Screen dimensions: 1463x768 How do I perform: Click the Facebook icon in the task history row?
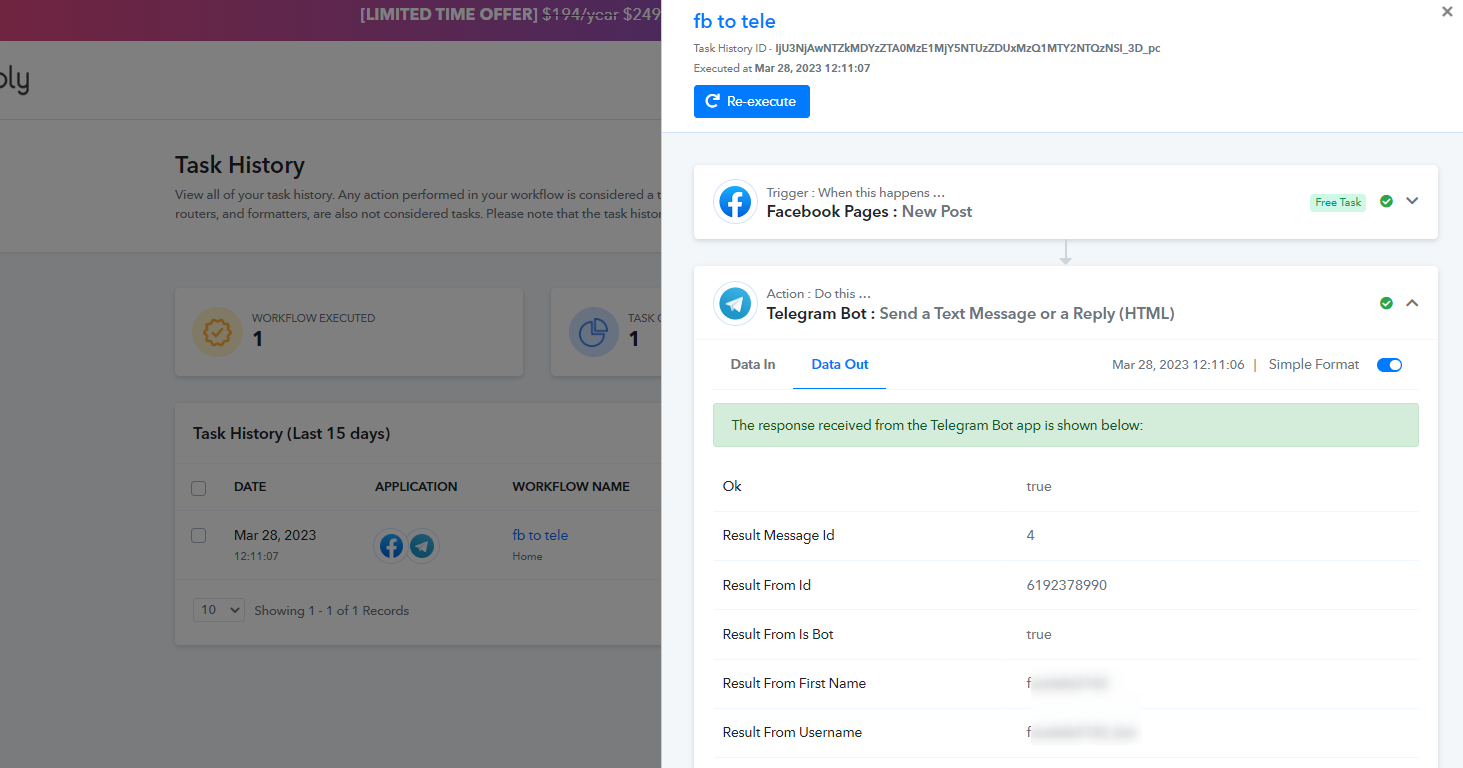392,545
